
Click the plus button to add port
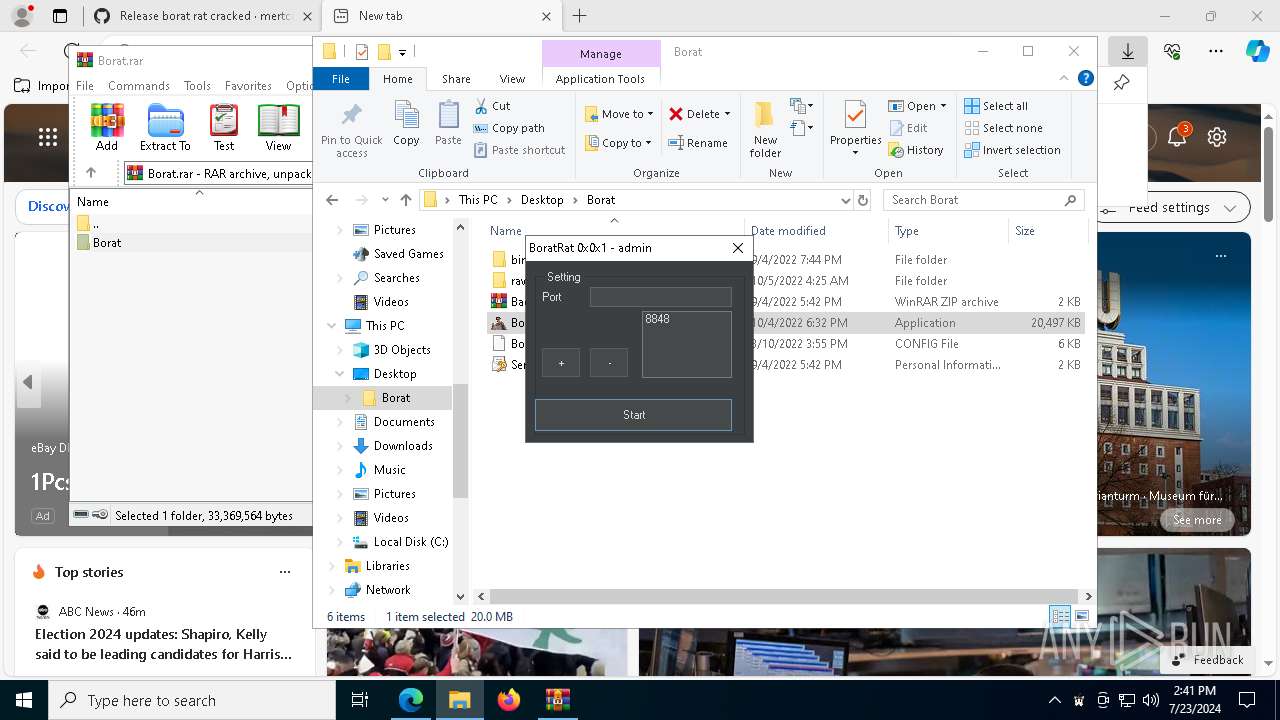(561, 363)
